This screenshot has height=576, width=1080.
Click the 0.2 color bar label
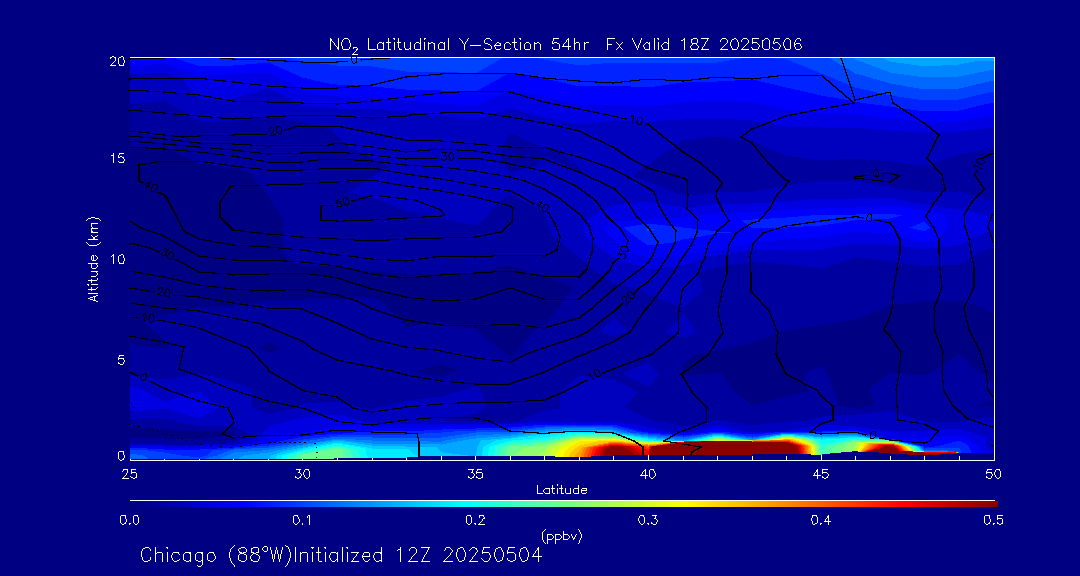pos(475,520)
